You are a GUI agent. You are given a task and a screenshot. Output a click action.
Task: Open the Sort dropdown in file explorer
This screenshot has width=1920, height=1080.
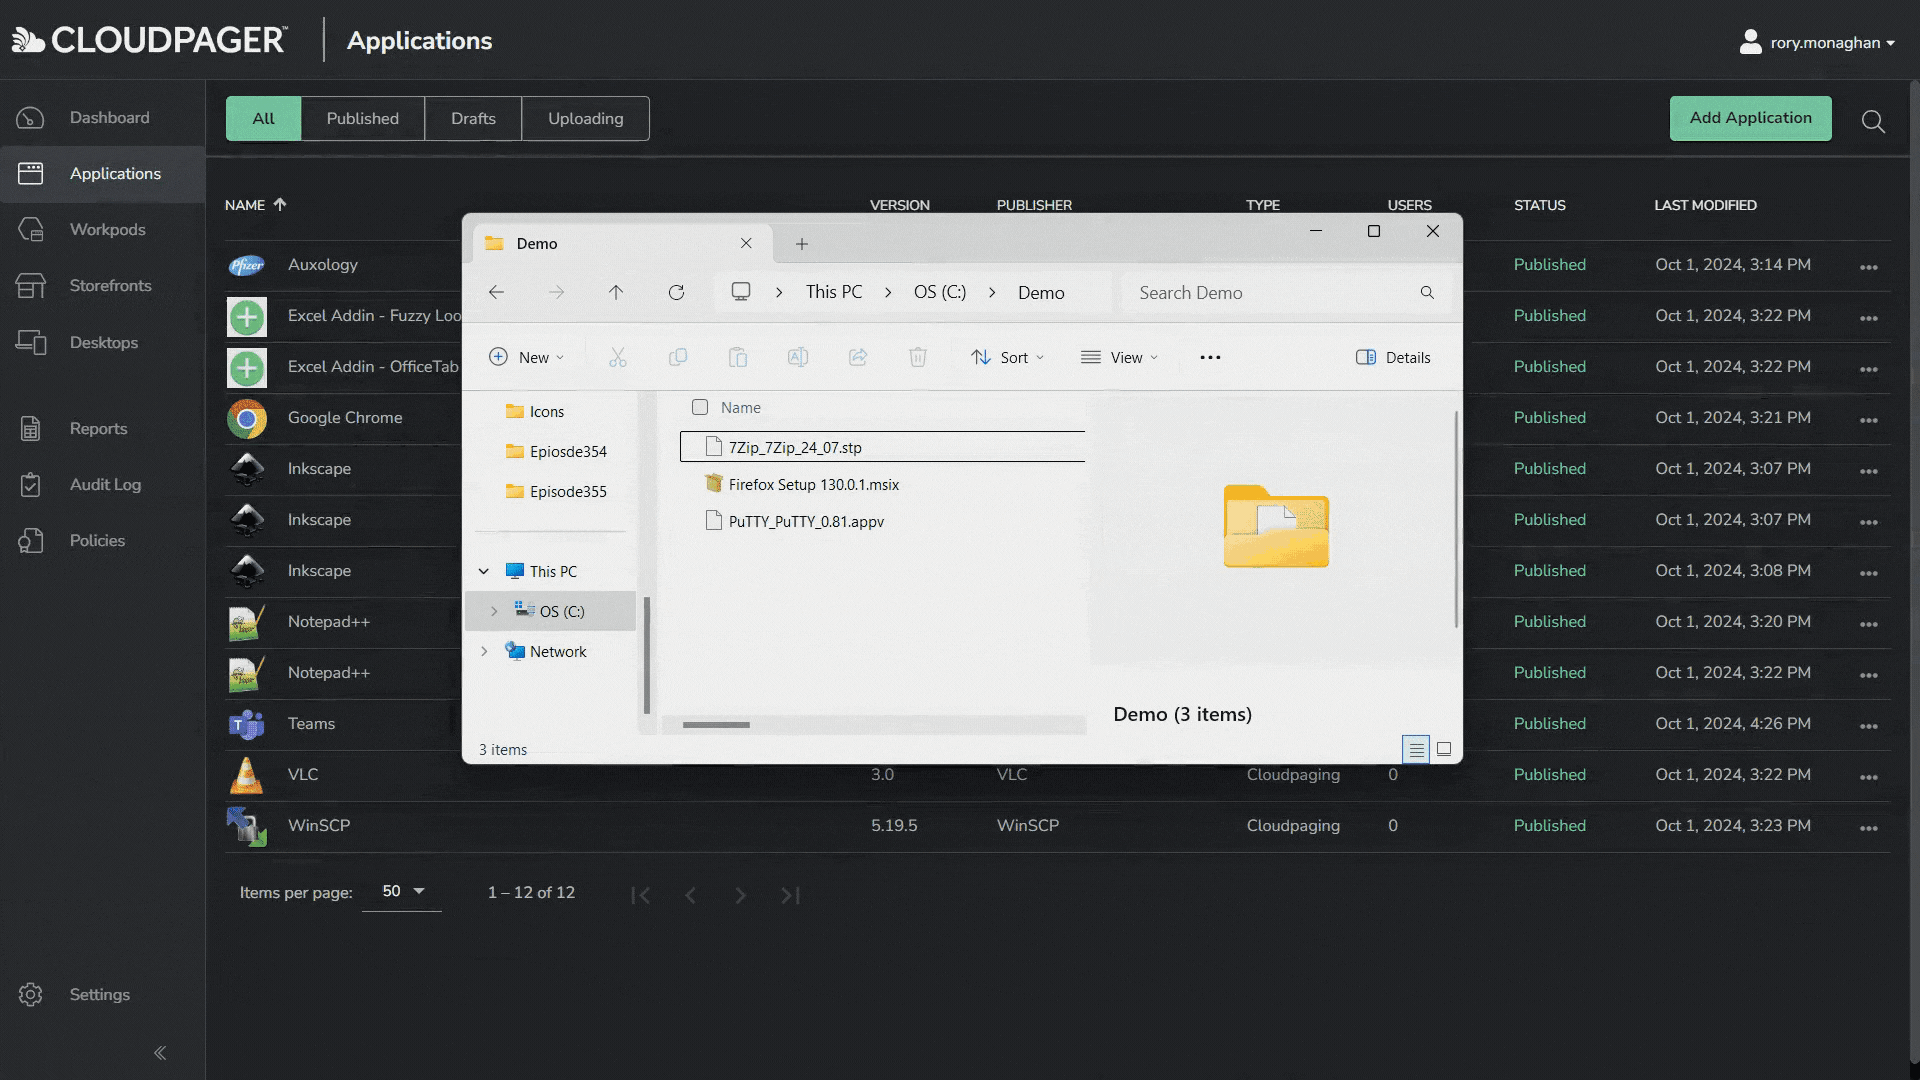1009,356
